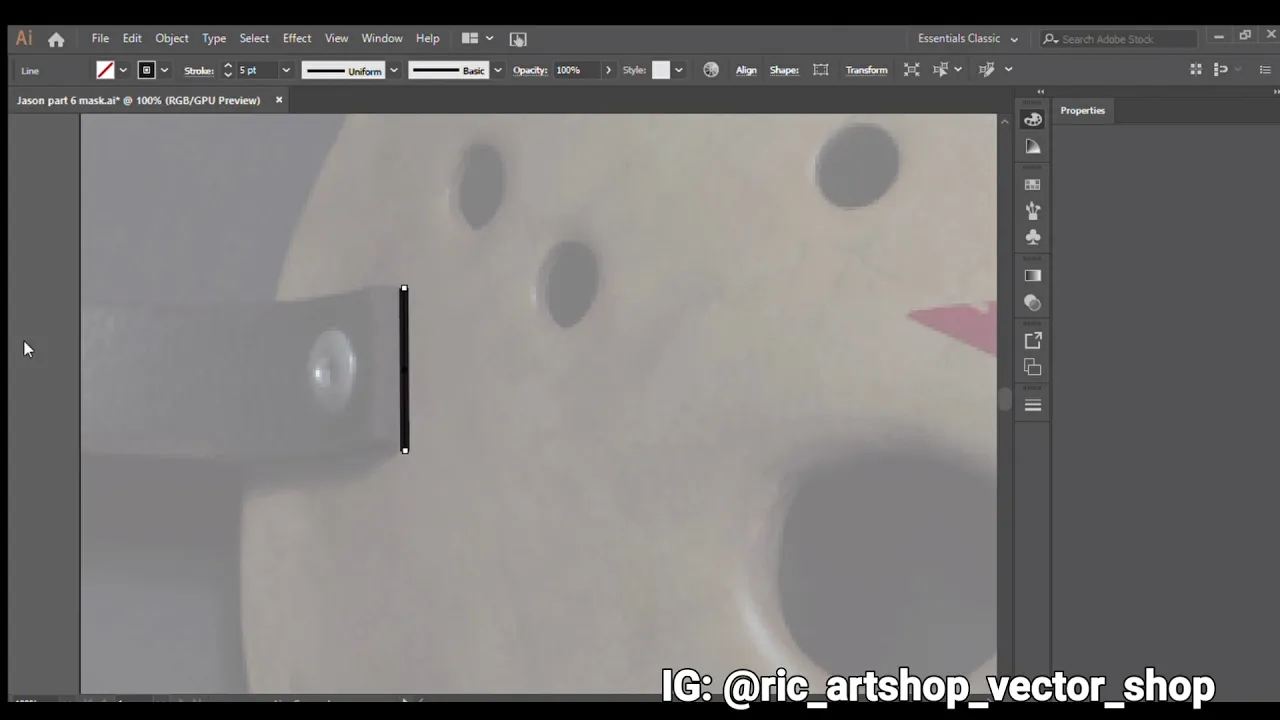1280x720 pixels.
Task: Open the Arrange Documents icon
Action: pos(470,38)
